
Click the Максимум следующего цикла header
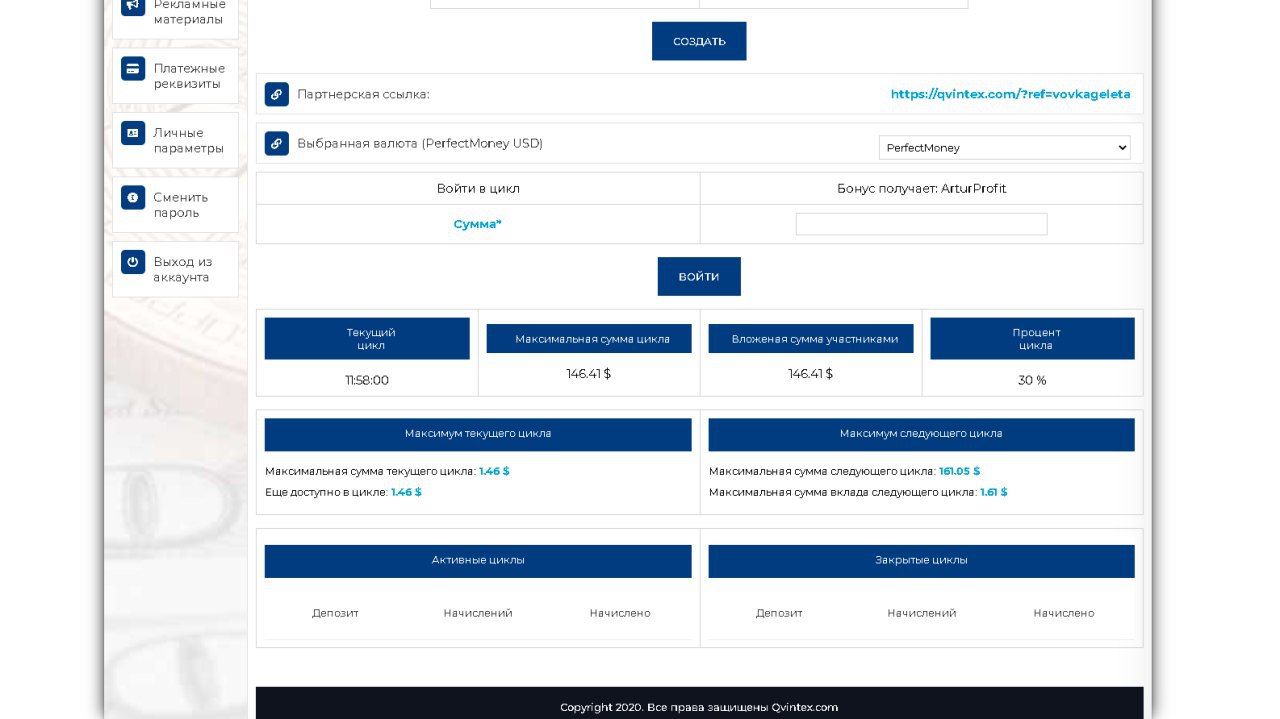(921, 434)
